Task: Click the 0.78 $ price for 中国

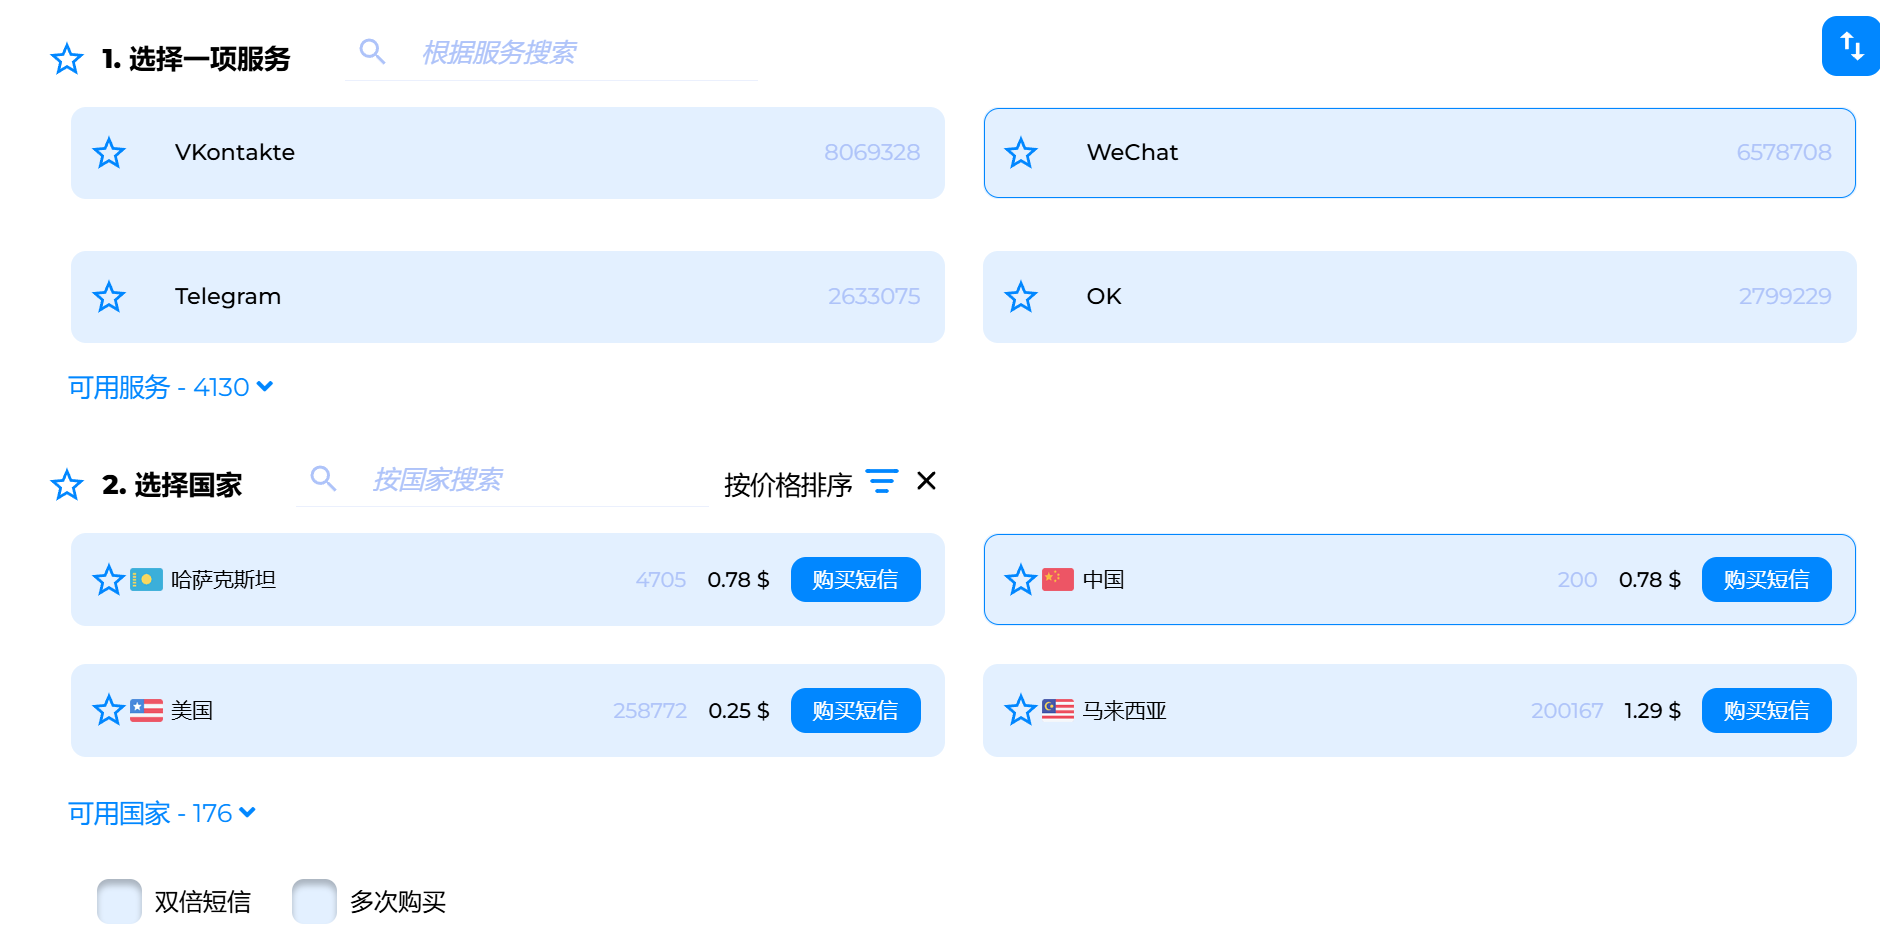Action: pos(1650,580)
